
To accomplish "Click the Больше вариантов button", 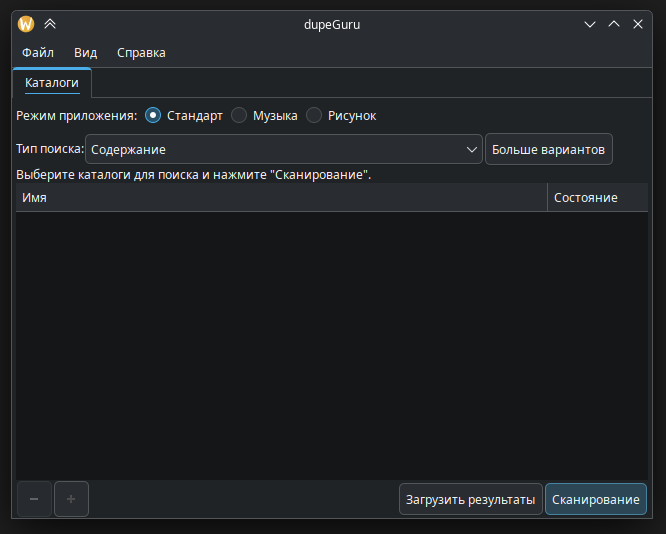I will click(x=548, y=149).
